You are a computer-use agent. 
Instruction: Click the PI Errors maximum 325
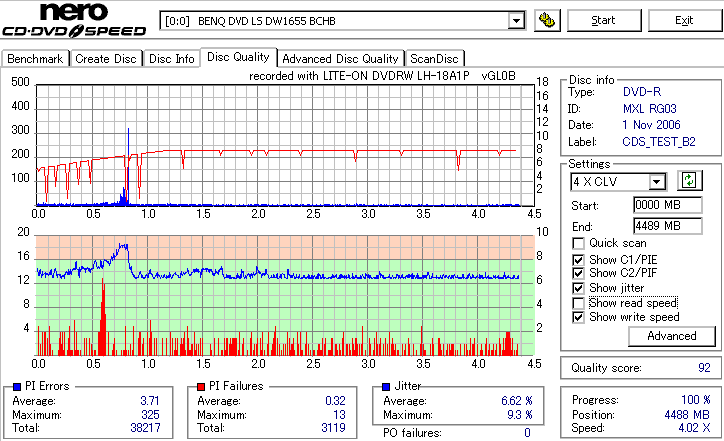tap(151, 415)
